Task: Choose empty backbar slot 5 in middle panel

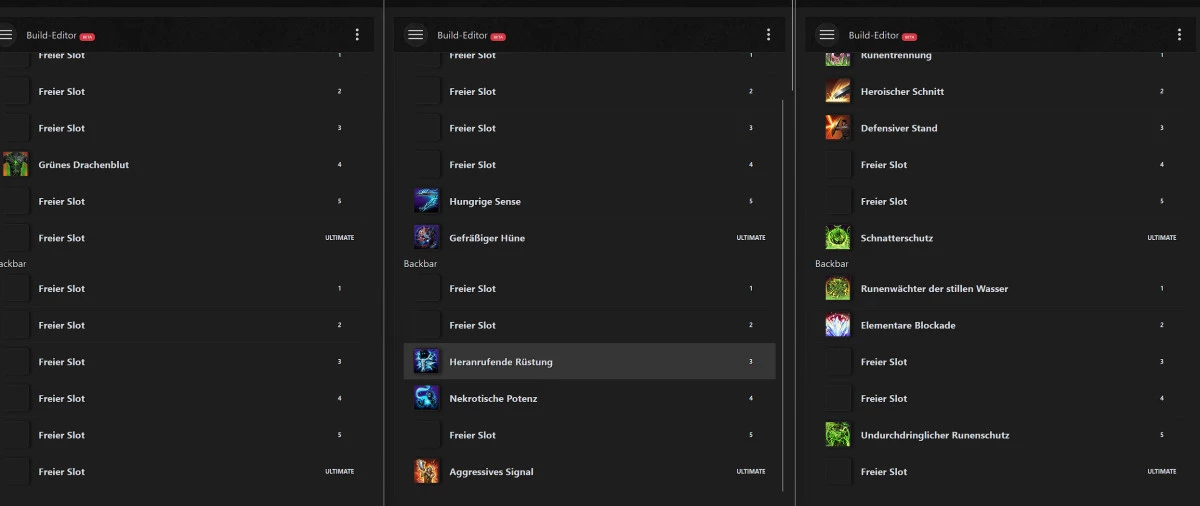Action: [589, 435]
